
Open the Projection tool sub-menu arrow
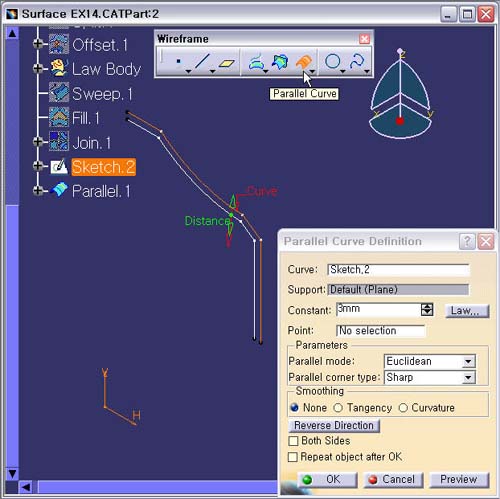click(265, 71)
